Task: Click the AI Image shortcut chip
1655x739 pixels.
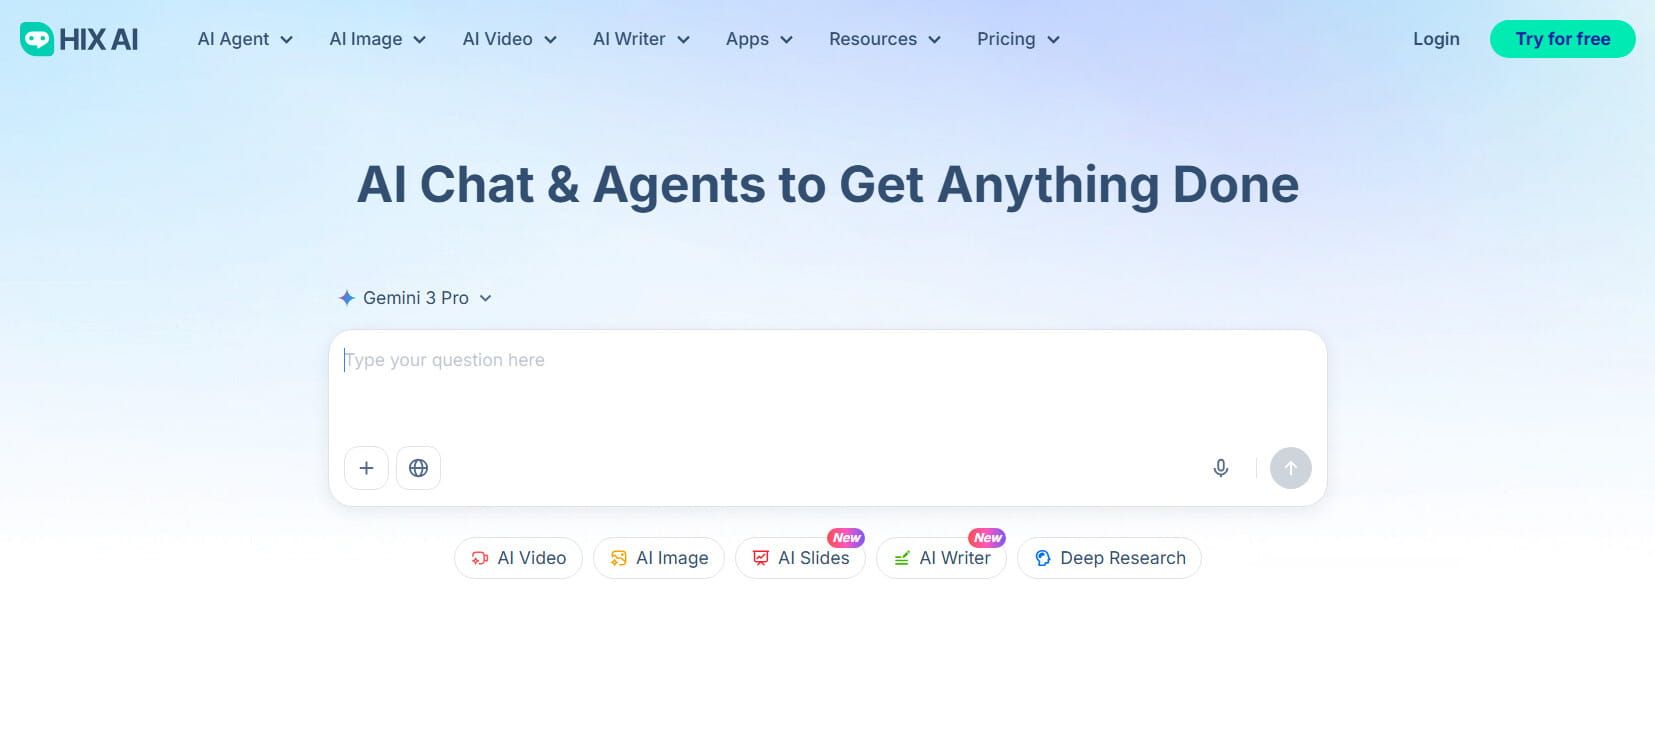Action: tap(658, 558)
